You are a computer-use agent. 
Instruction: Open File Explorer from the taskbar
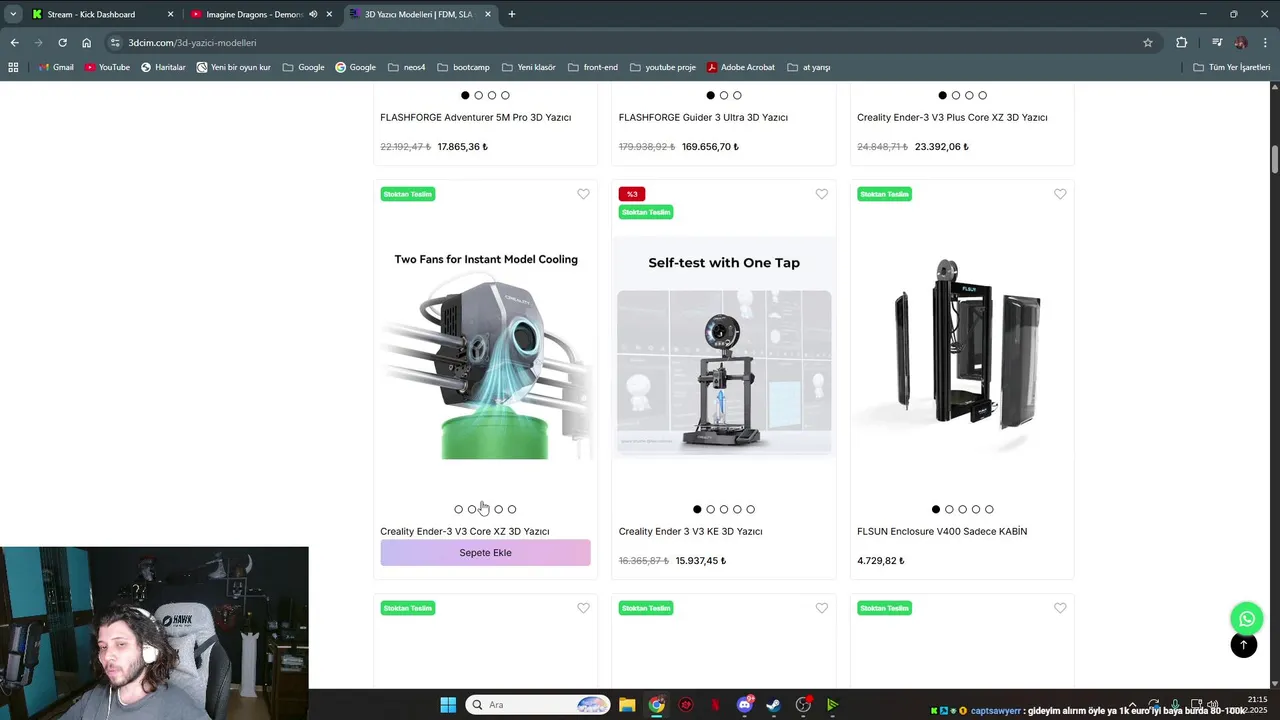pyautogui.click(x=627, y=705)
